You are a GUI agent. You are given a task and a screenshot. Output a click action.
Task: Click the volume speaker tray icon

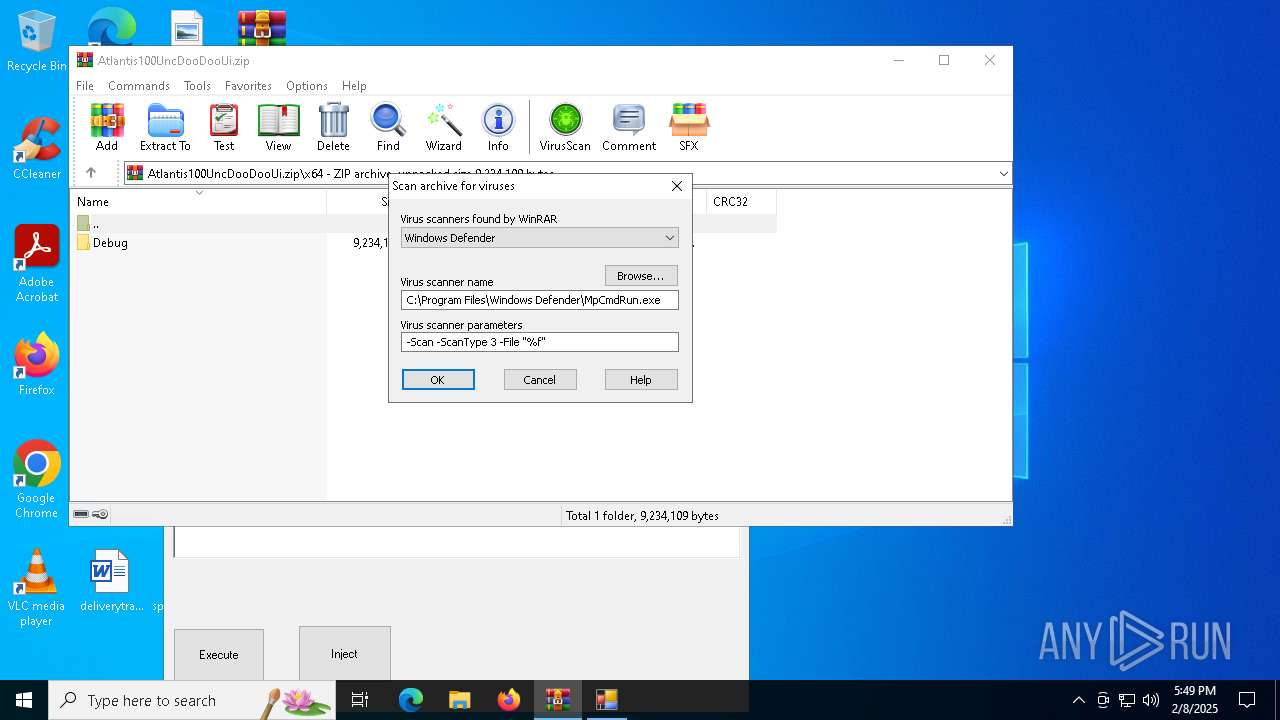click(1150, 700)
